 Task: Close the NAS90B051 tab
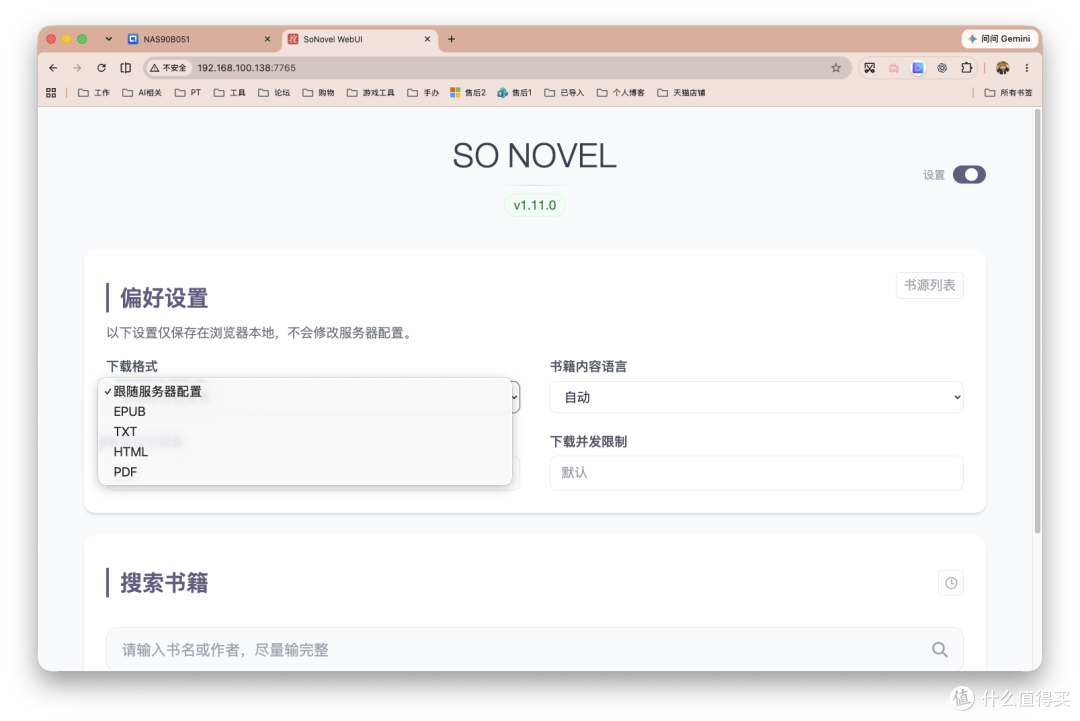tap(267, 39)
